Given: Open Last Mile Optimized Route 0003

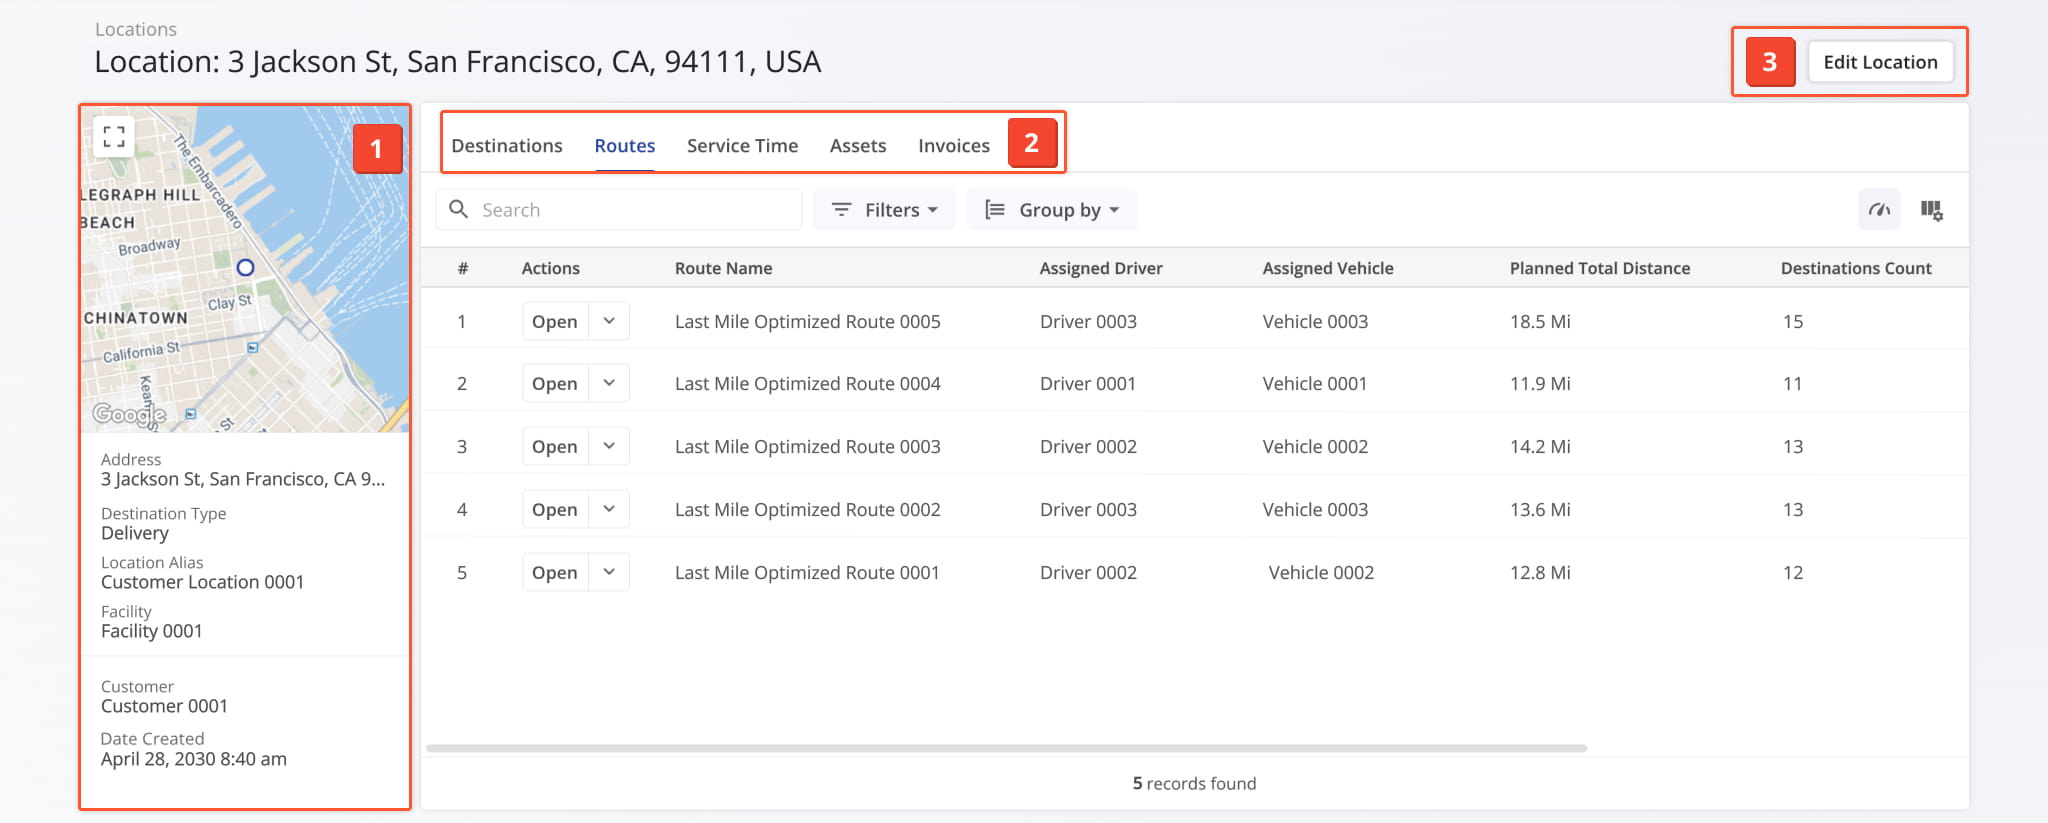Looking at the screenshot, I should coord(555,447).
